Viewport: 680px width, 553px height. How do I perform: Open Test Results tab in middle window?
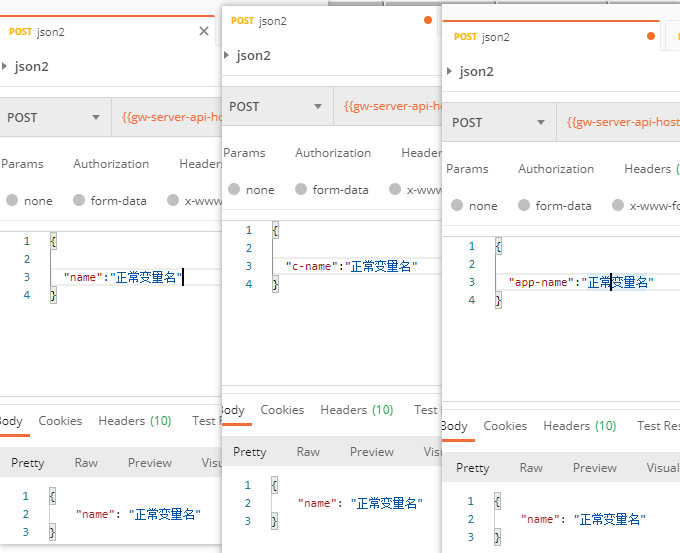click(x=428, y=410)
